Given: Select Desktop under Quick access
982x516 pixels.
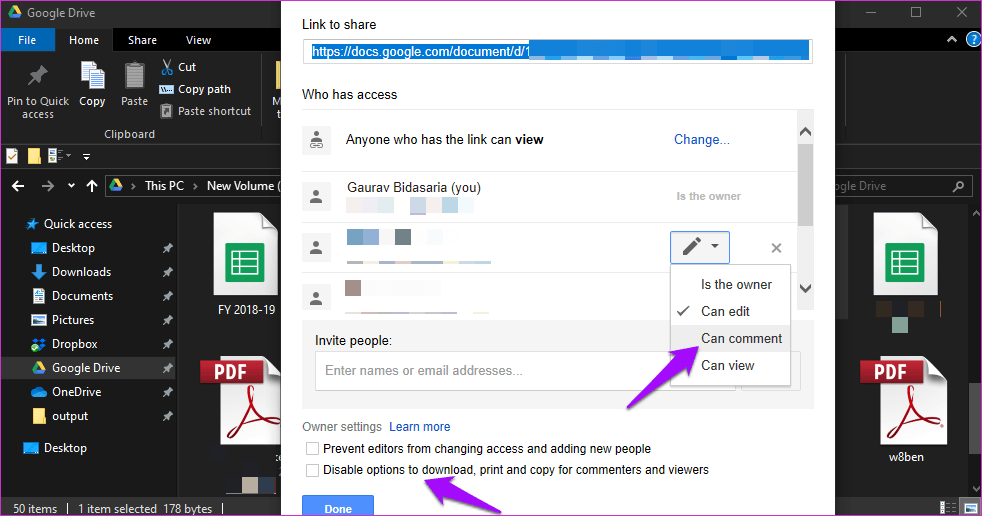Looking at the screenshot, I should [73, 248].
